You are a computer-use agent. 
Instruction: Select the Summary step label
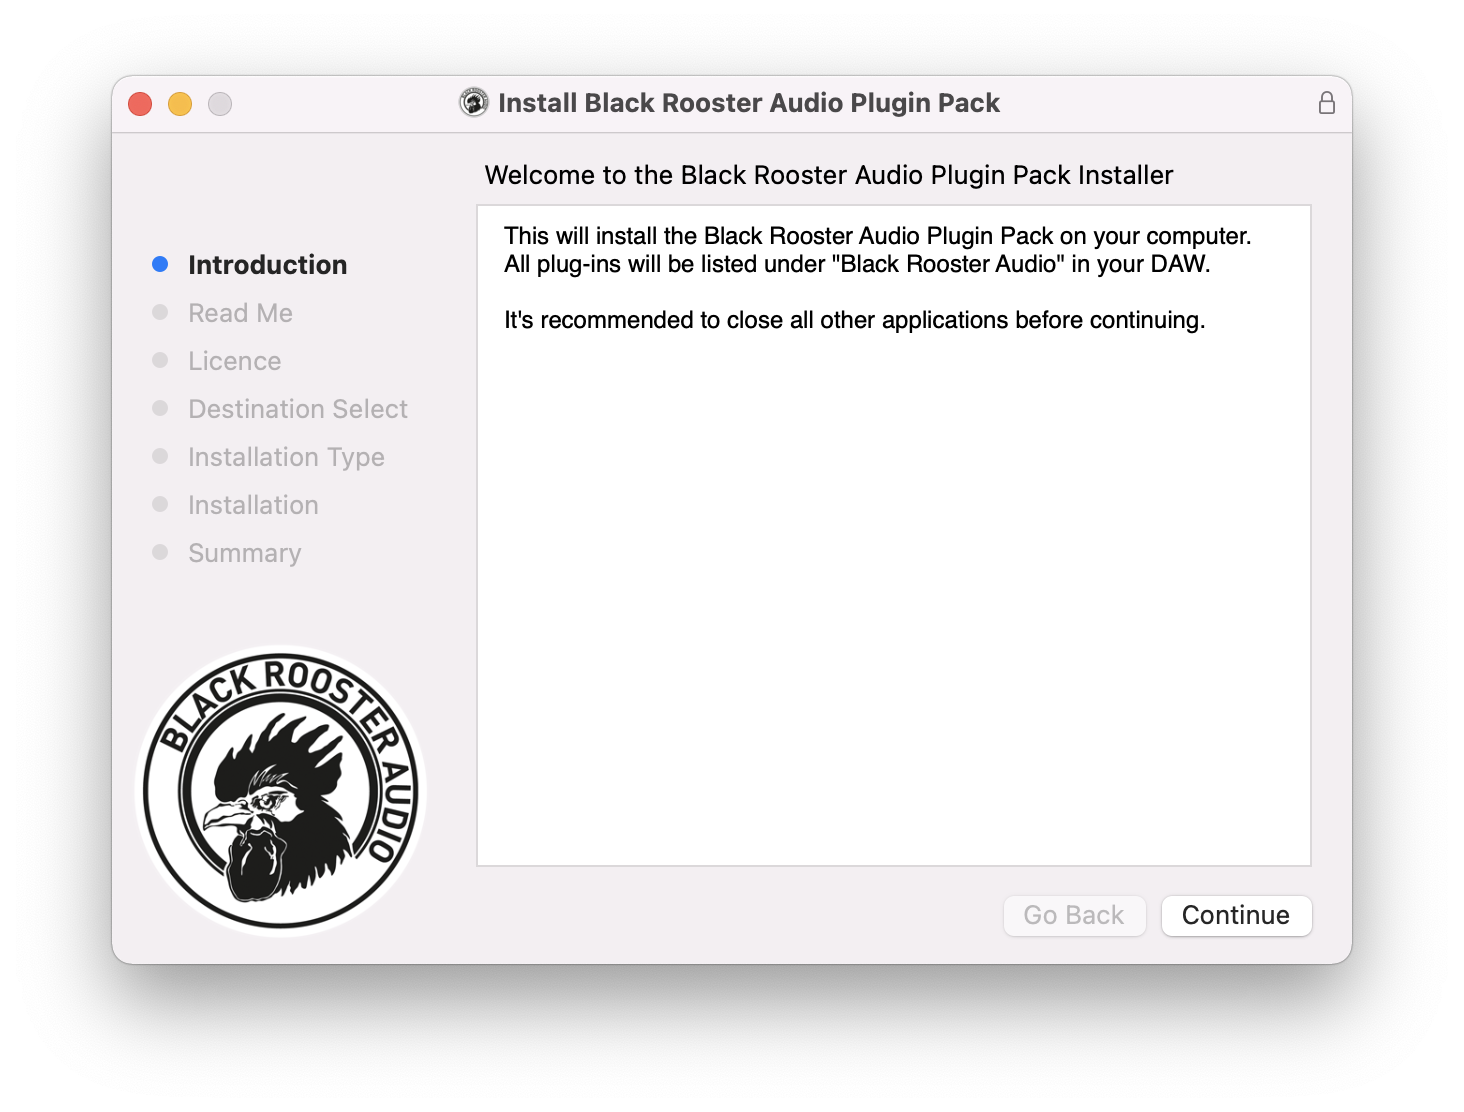click(x=245, y=553)
